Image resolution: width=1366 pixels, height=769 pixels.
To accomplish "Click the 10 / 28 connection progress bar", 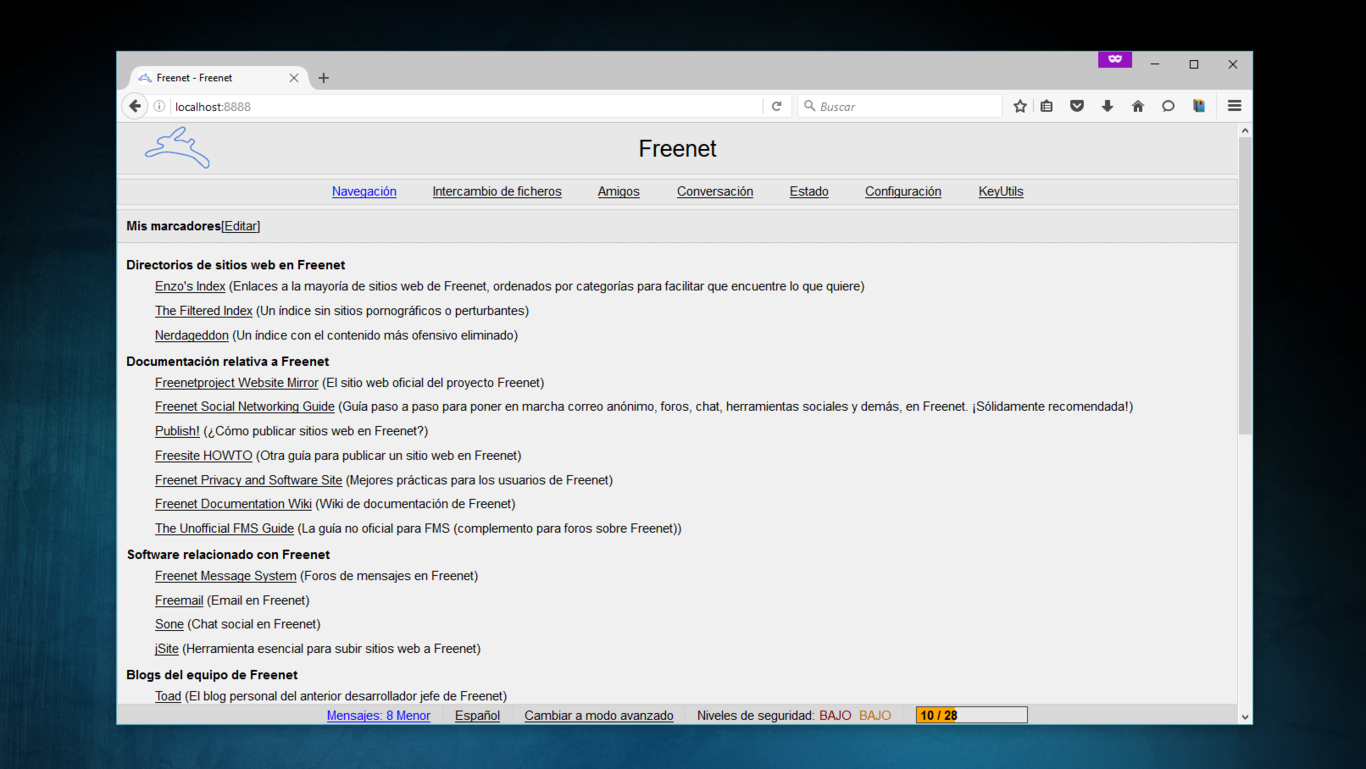I will pyautogui.click(x=971, y=715).
